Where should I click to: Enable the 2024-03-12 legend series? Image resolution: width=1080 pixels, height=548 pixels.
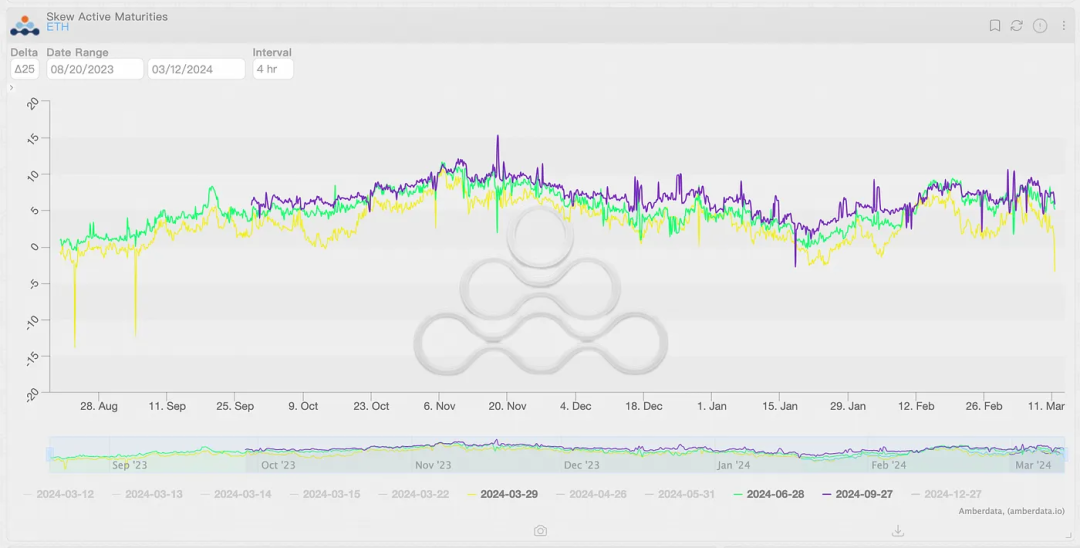click(59, 494)
